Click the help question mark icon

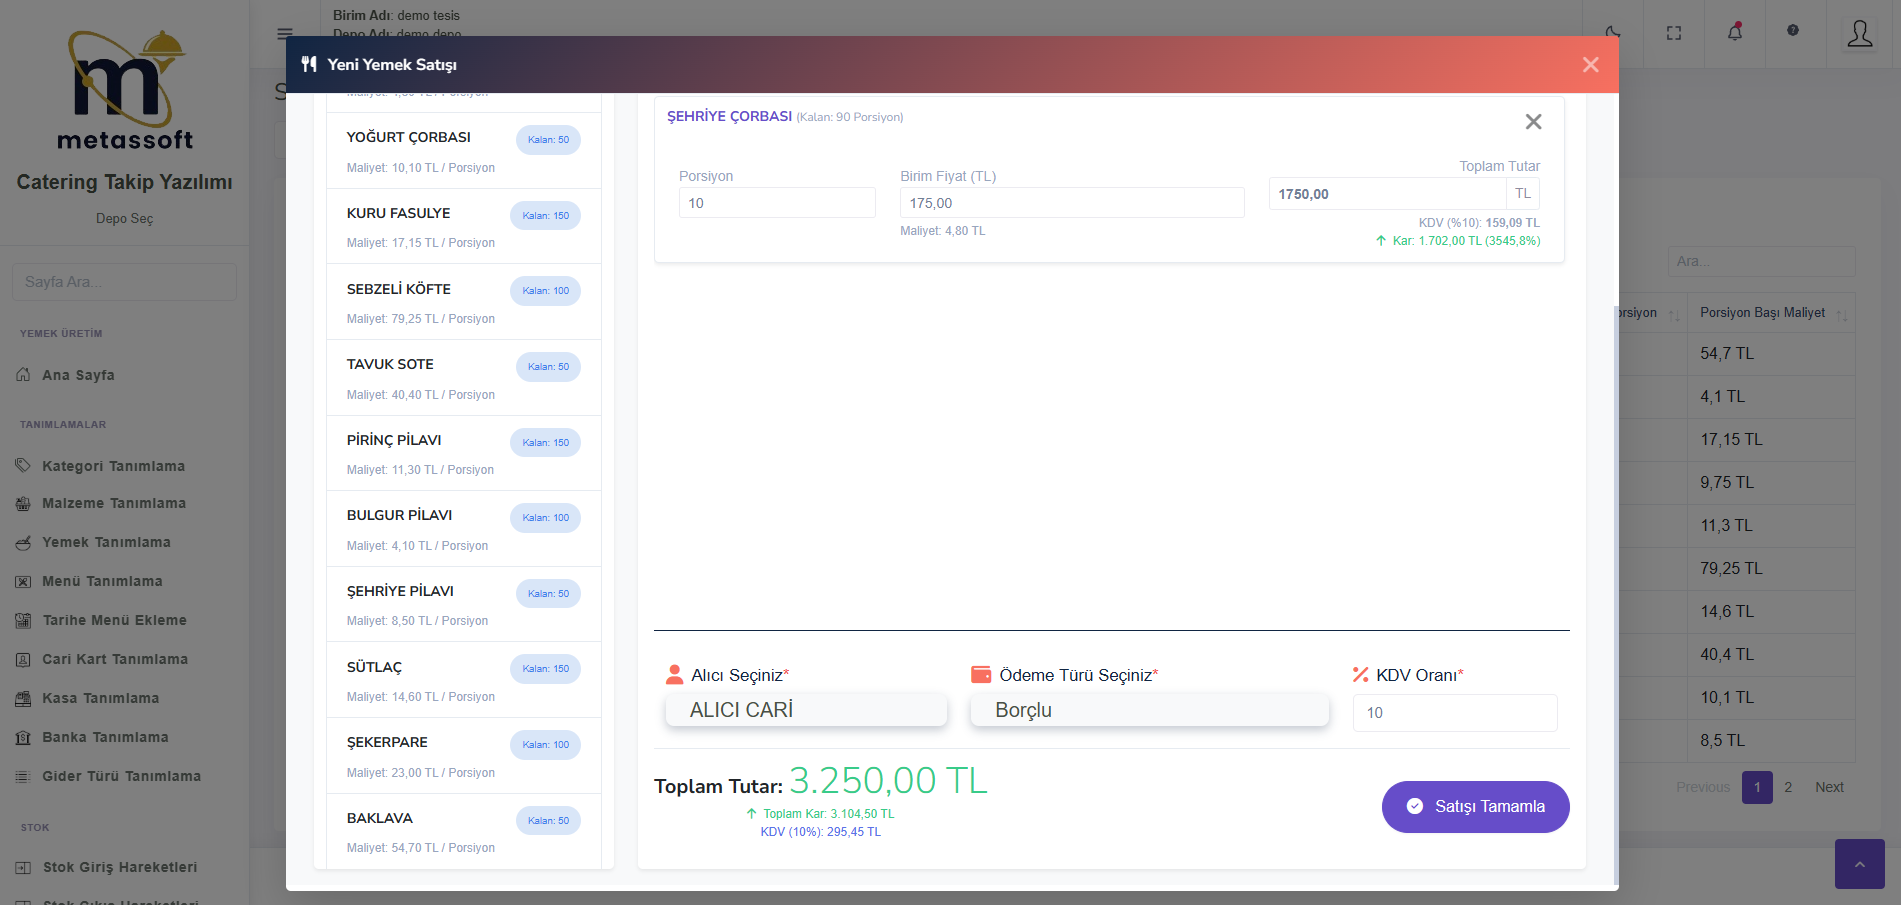pyautogui.click(x=1793, y=31)
